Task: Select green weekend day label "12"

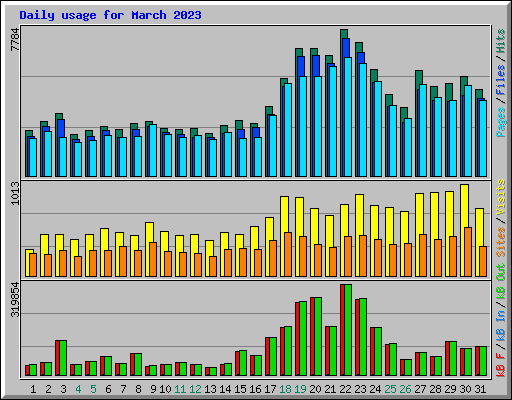Action: point(195,389)
